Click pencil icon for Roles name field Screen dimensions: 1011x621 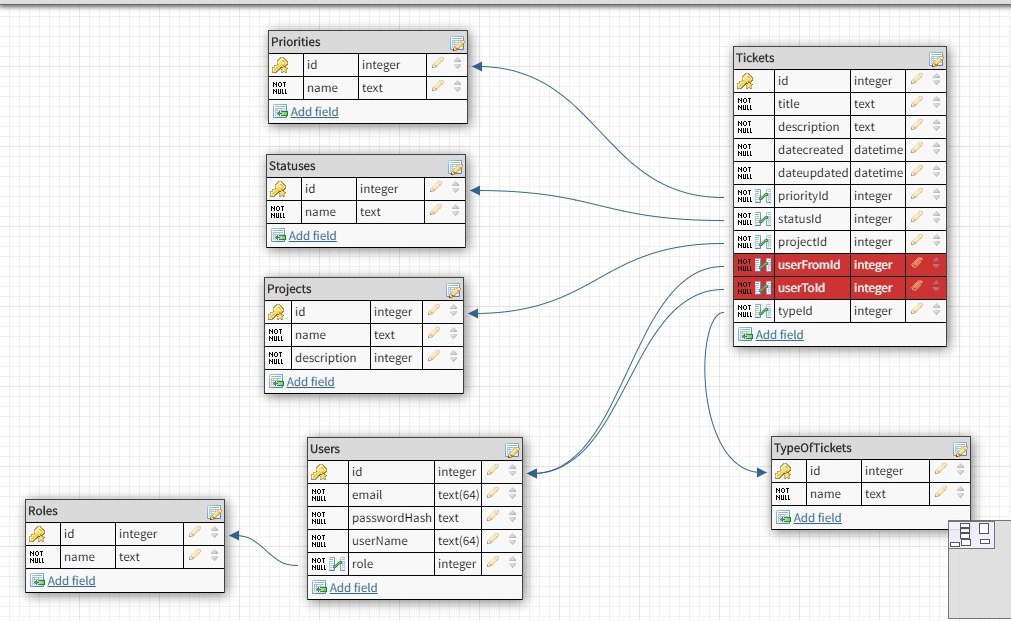tap(195, 555)
